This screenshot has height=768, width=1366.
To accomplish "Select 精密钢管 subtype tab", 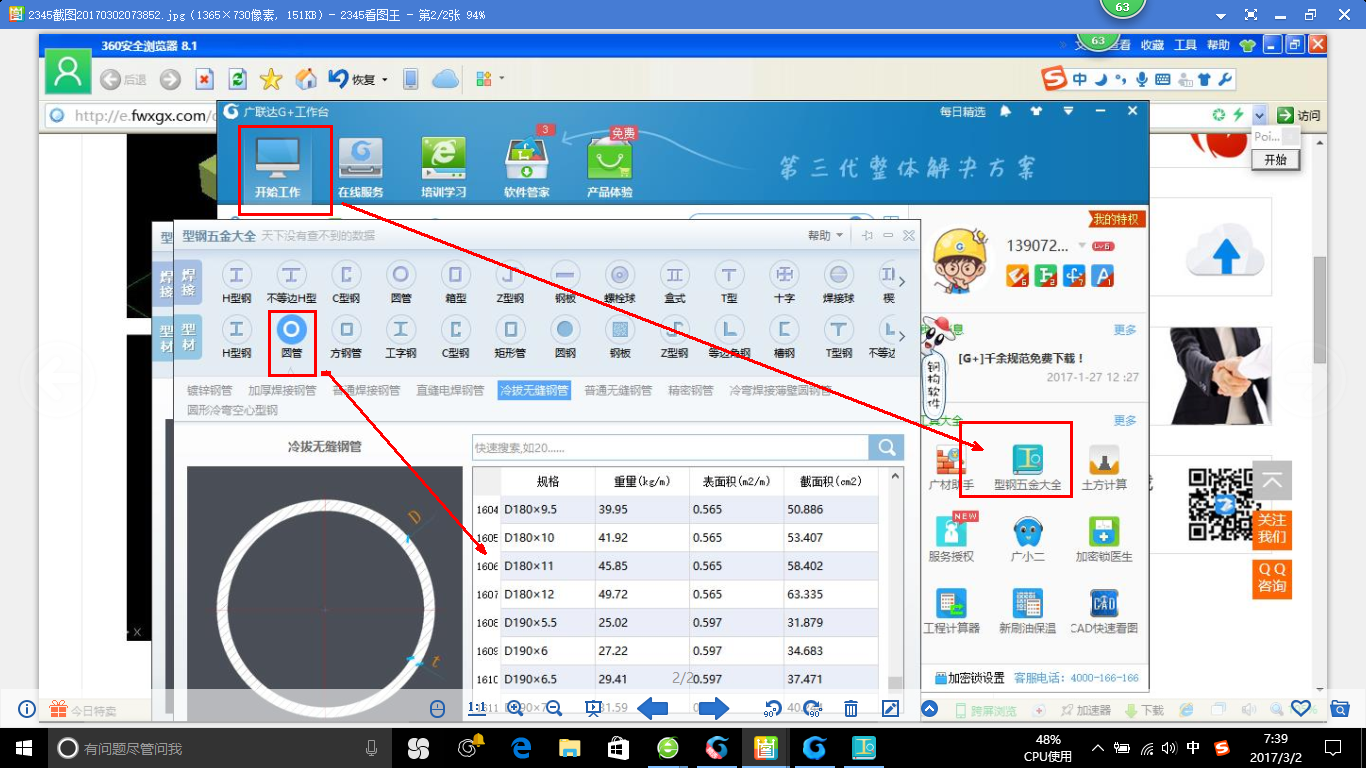I will point(690,390).
